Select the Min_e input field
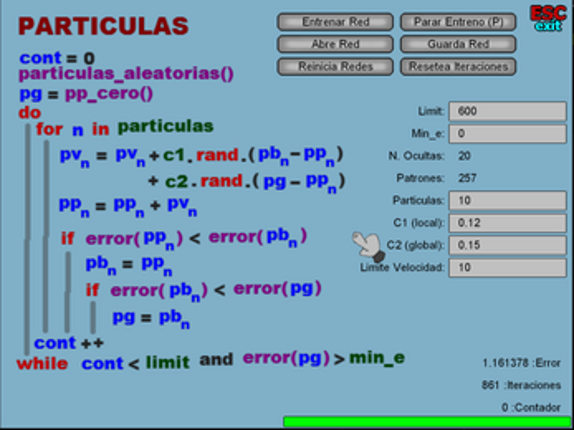 pyautogui.click(x=508, y=134)
